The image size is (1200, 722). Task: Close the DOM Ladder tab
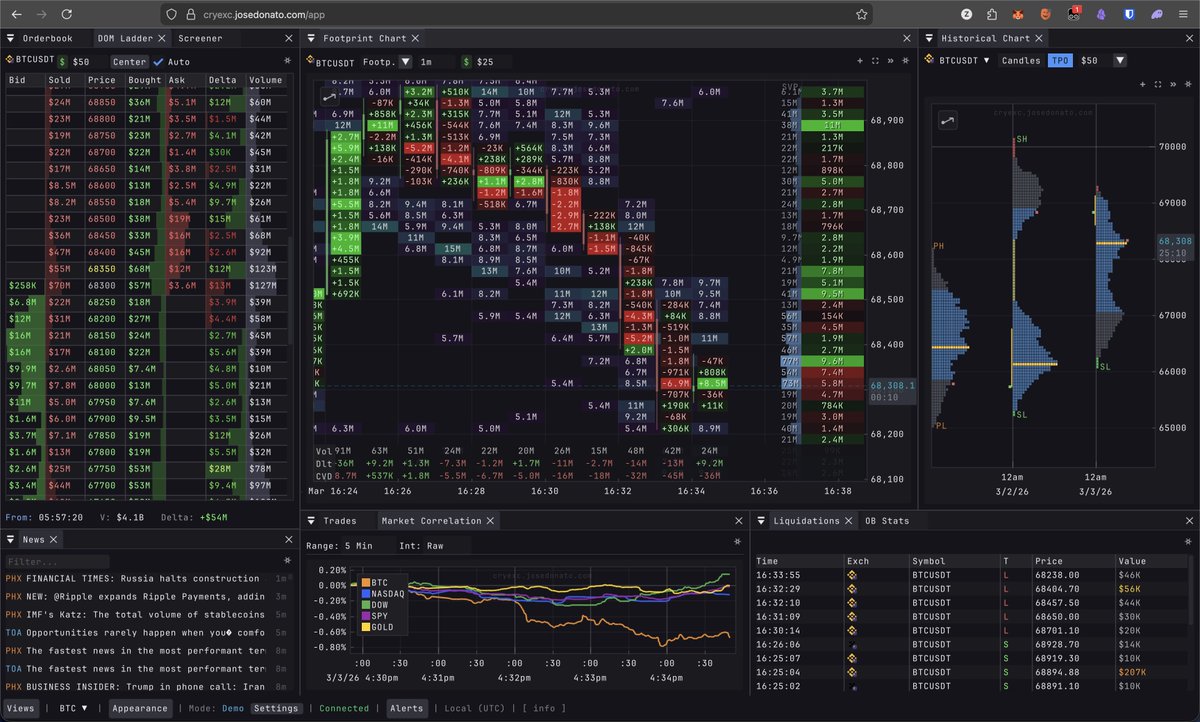coord(163,38)
